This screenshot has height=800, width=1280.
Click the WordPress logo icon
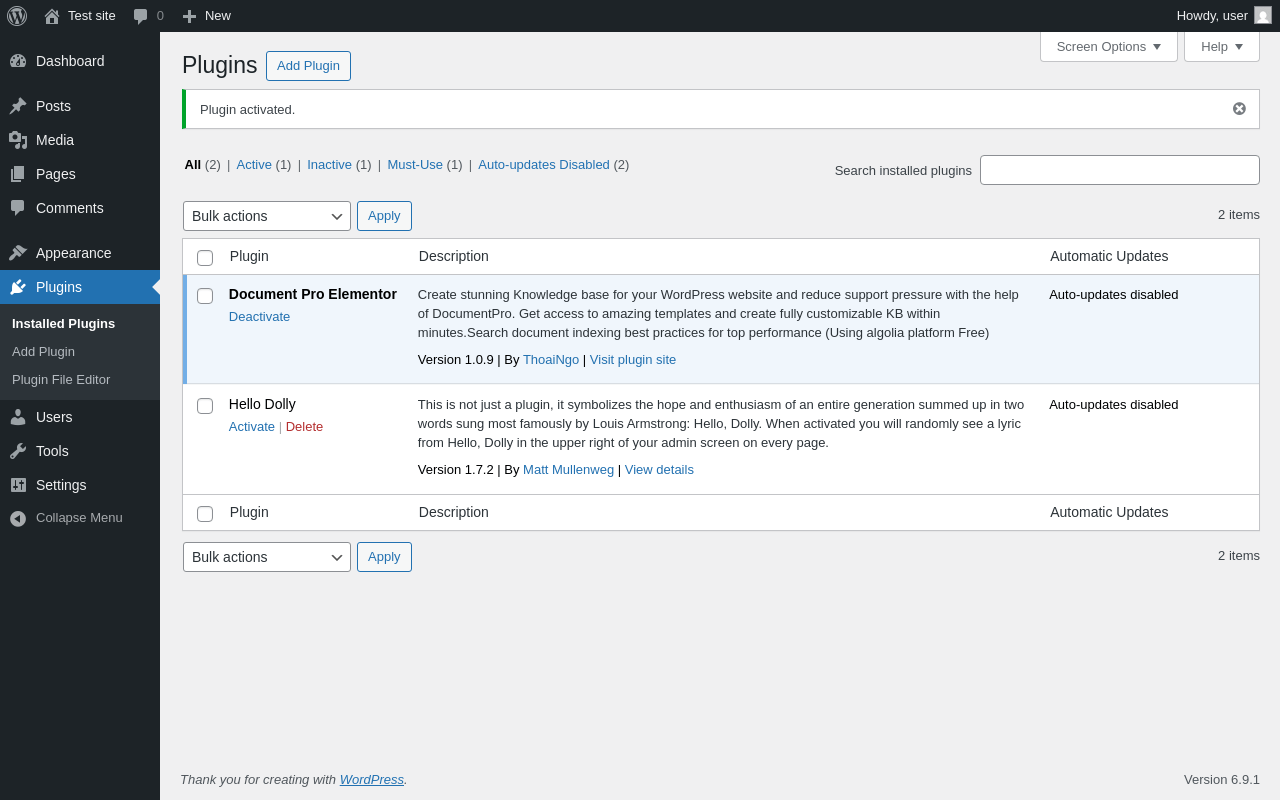tap(17, 16)
